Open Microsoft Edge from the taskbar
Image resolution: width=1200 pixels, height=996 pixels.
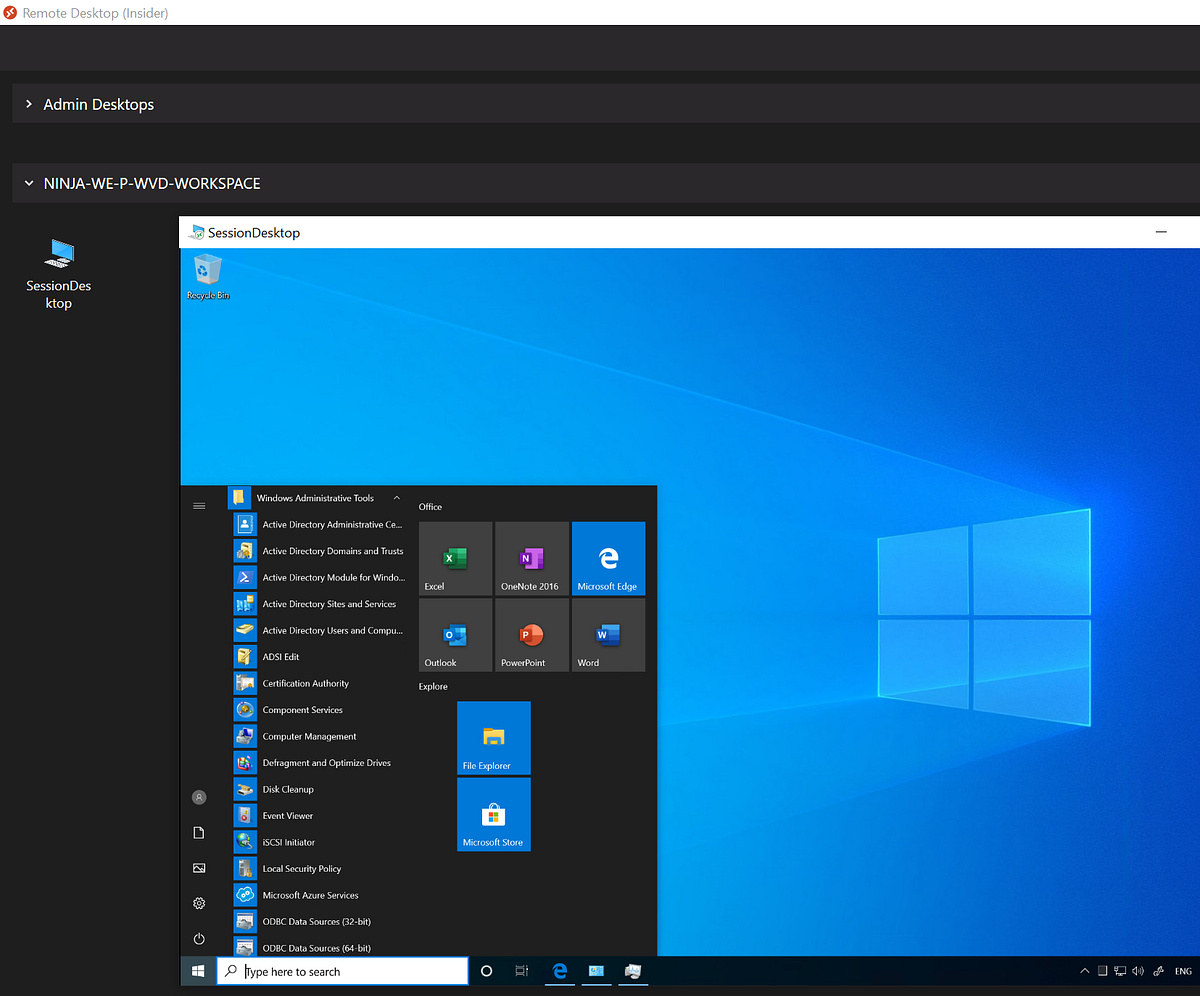pyautogui.click(x=560, y=971)
